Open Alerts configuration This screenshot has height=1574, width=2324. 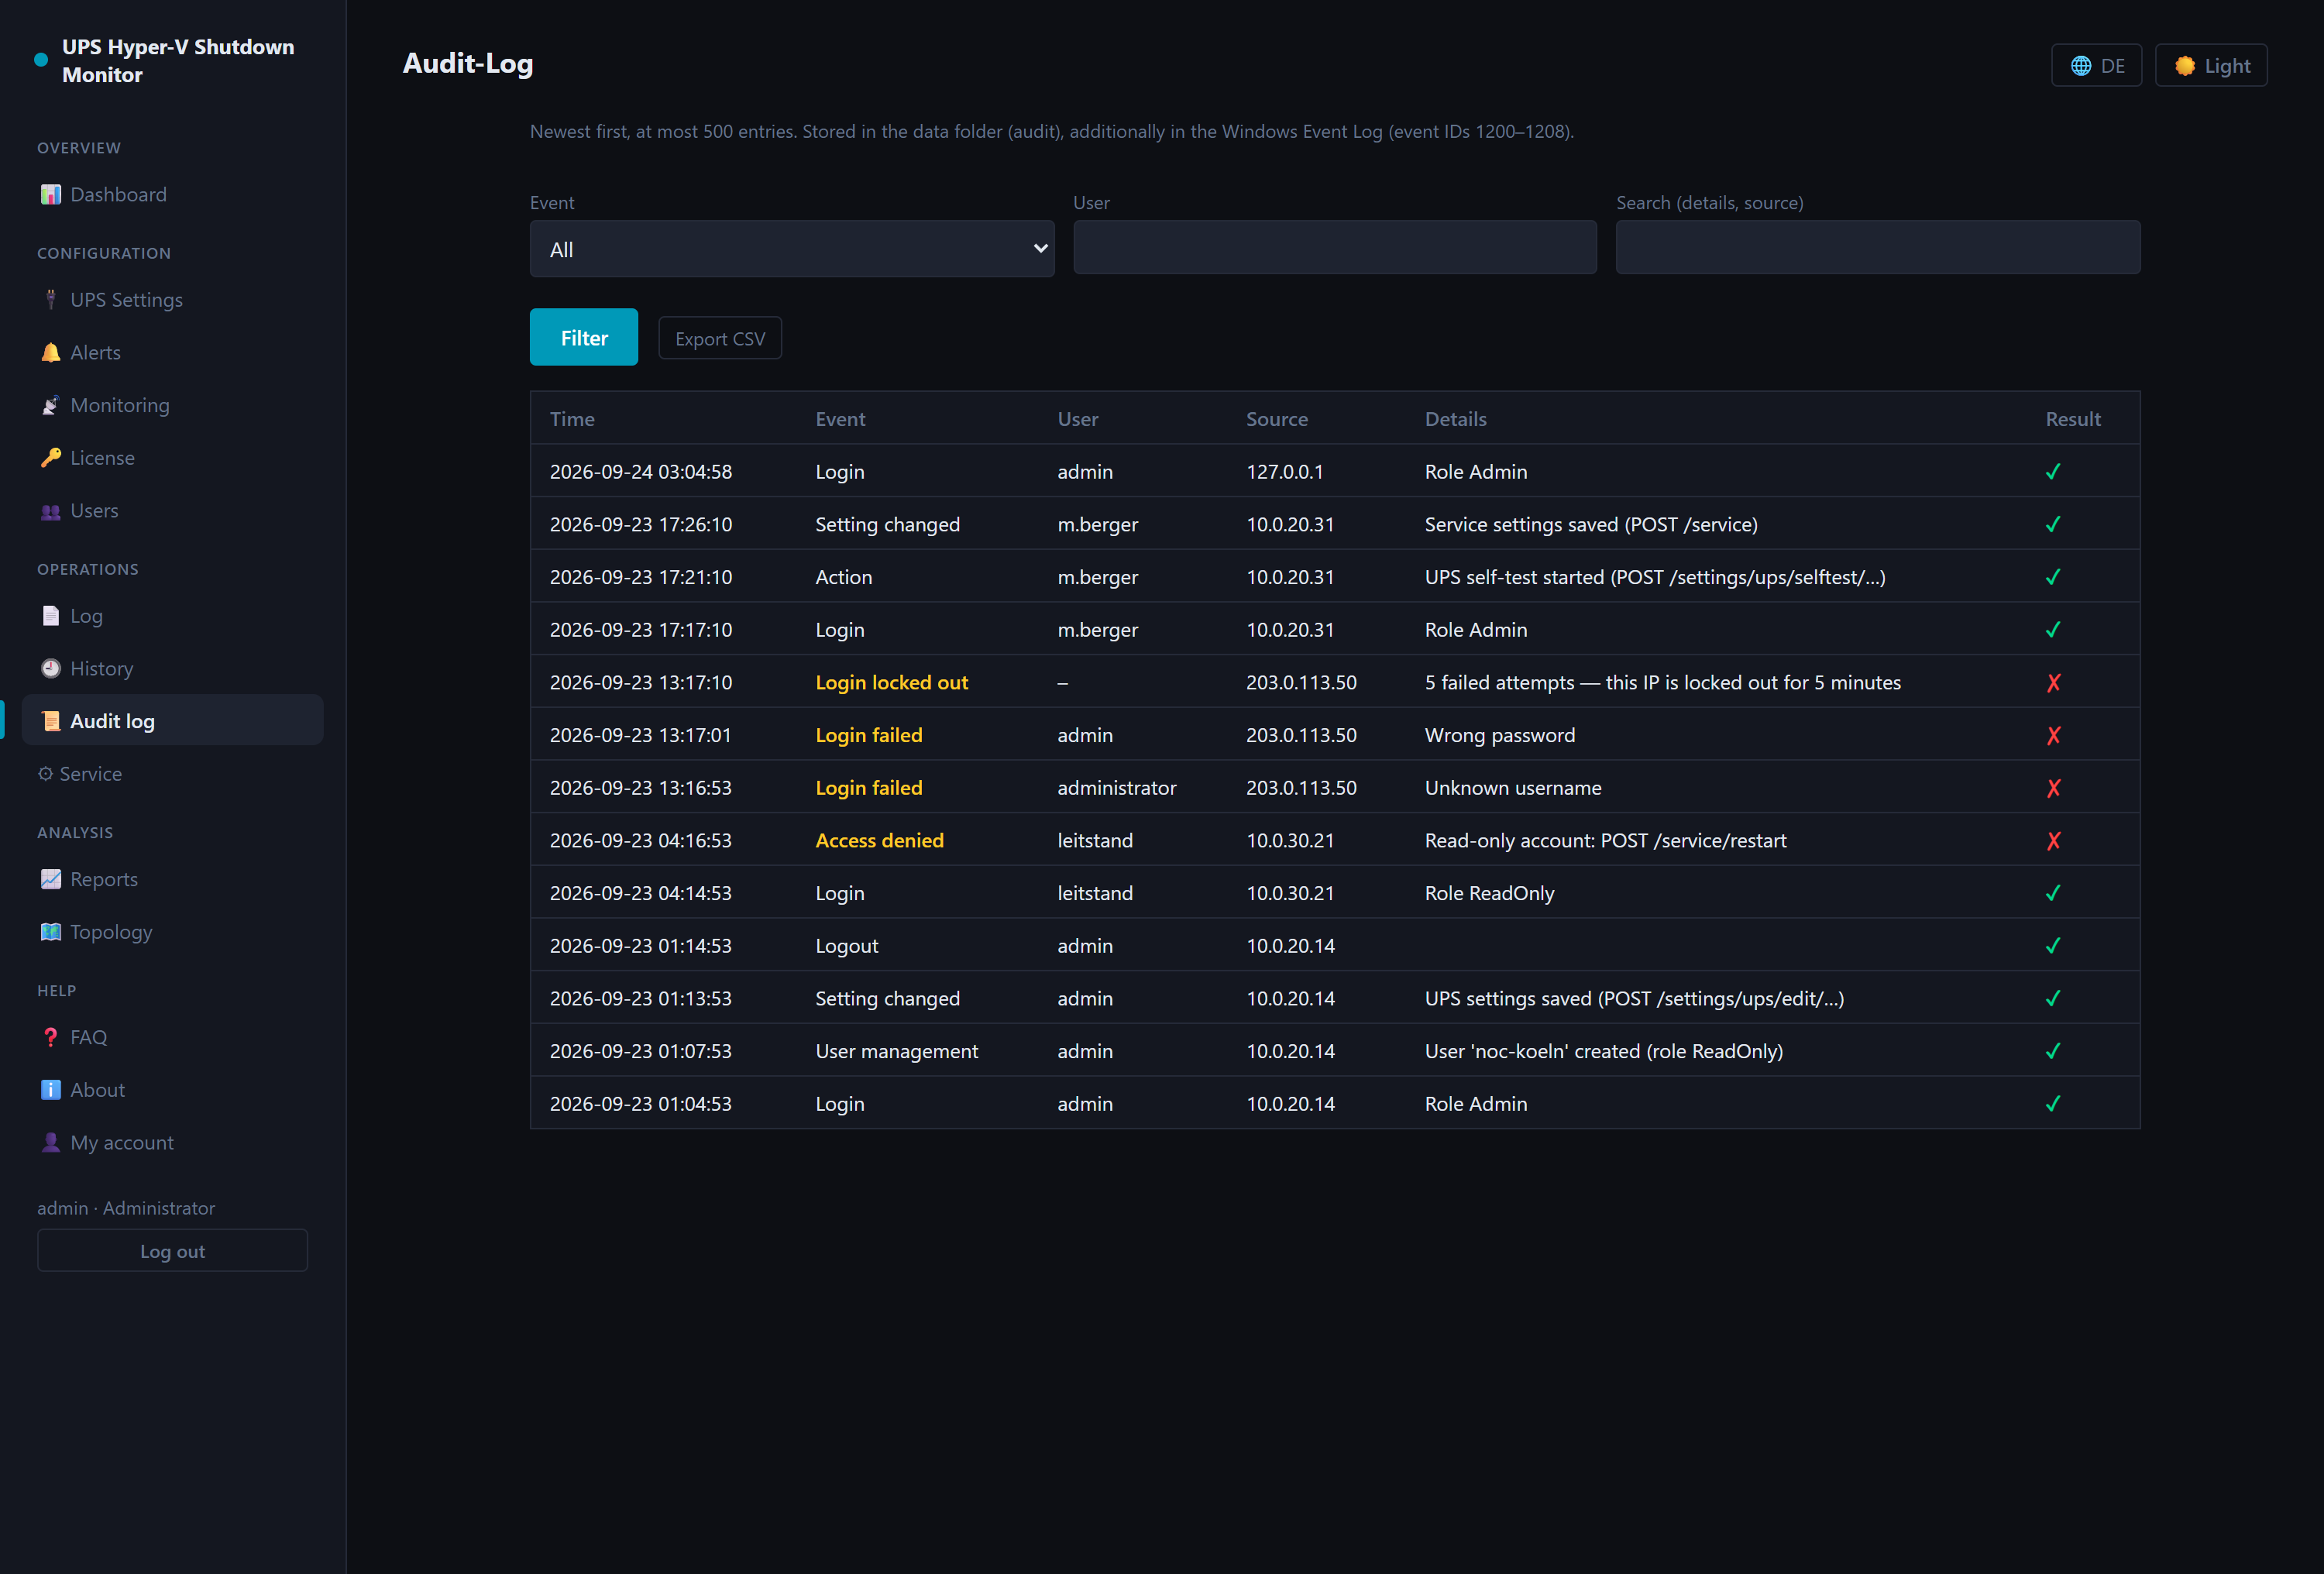pos(173,352)
